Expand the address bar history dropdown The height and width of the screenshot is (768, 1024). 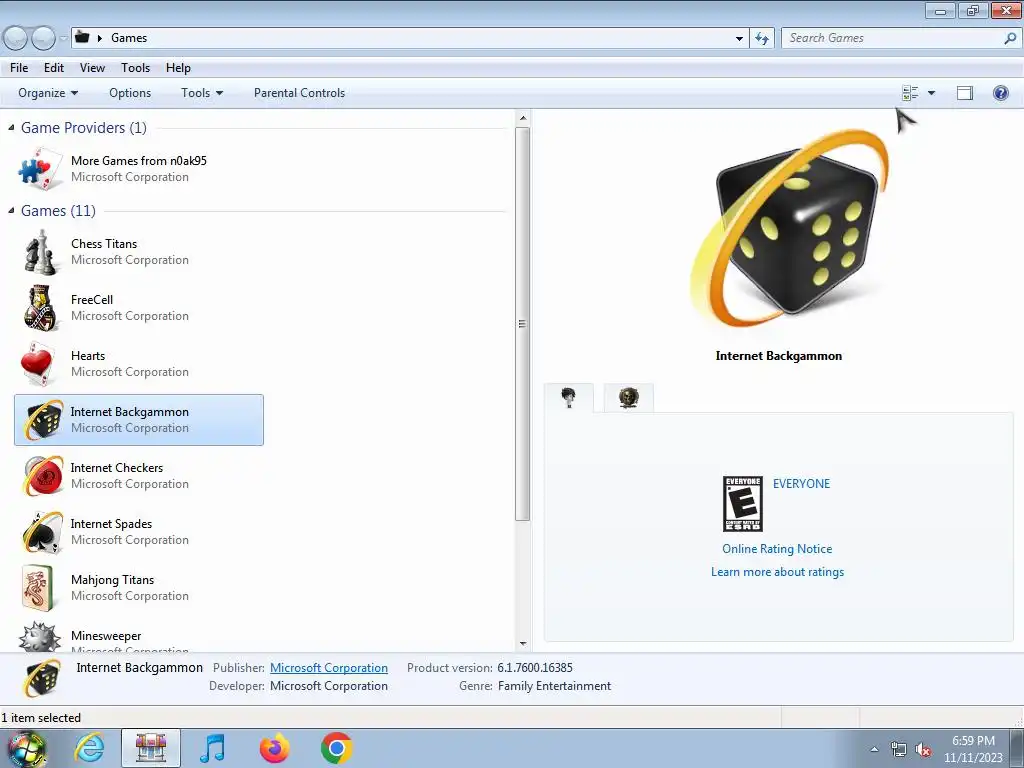739,39
